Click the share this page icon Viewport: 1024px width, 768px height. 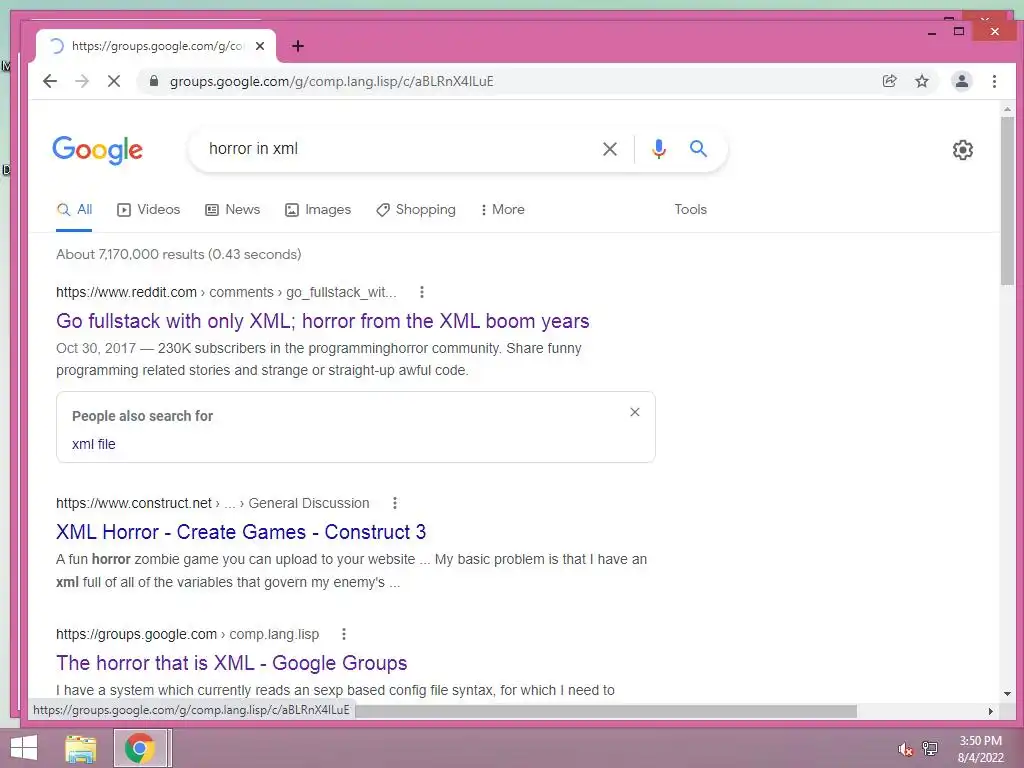point(889,81)
